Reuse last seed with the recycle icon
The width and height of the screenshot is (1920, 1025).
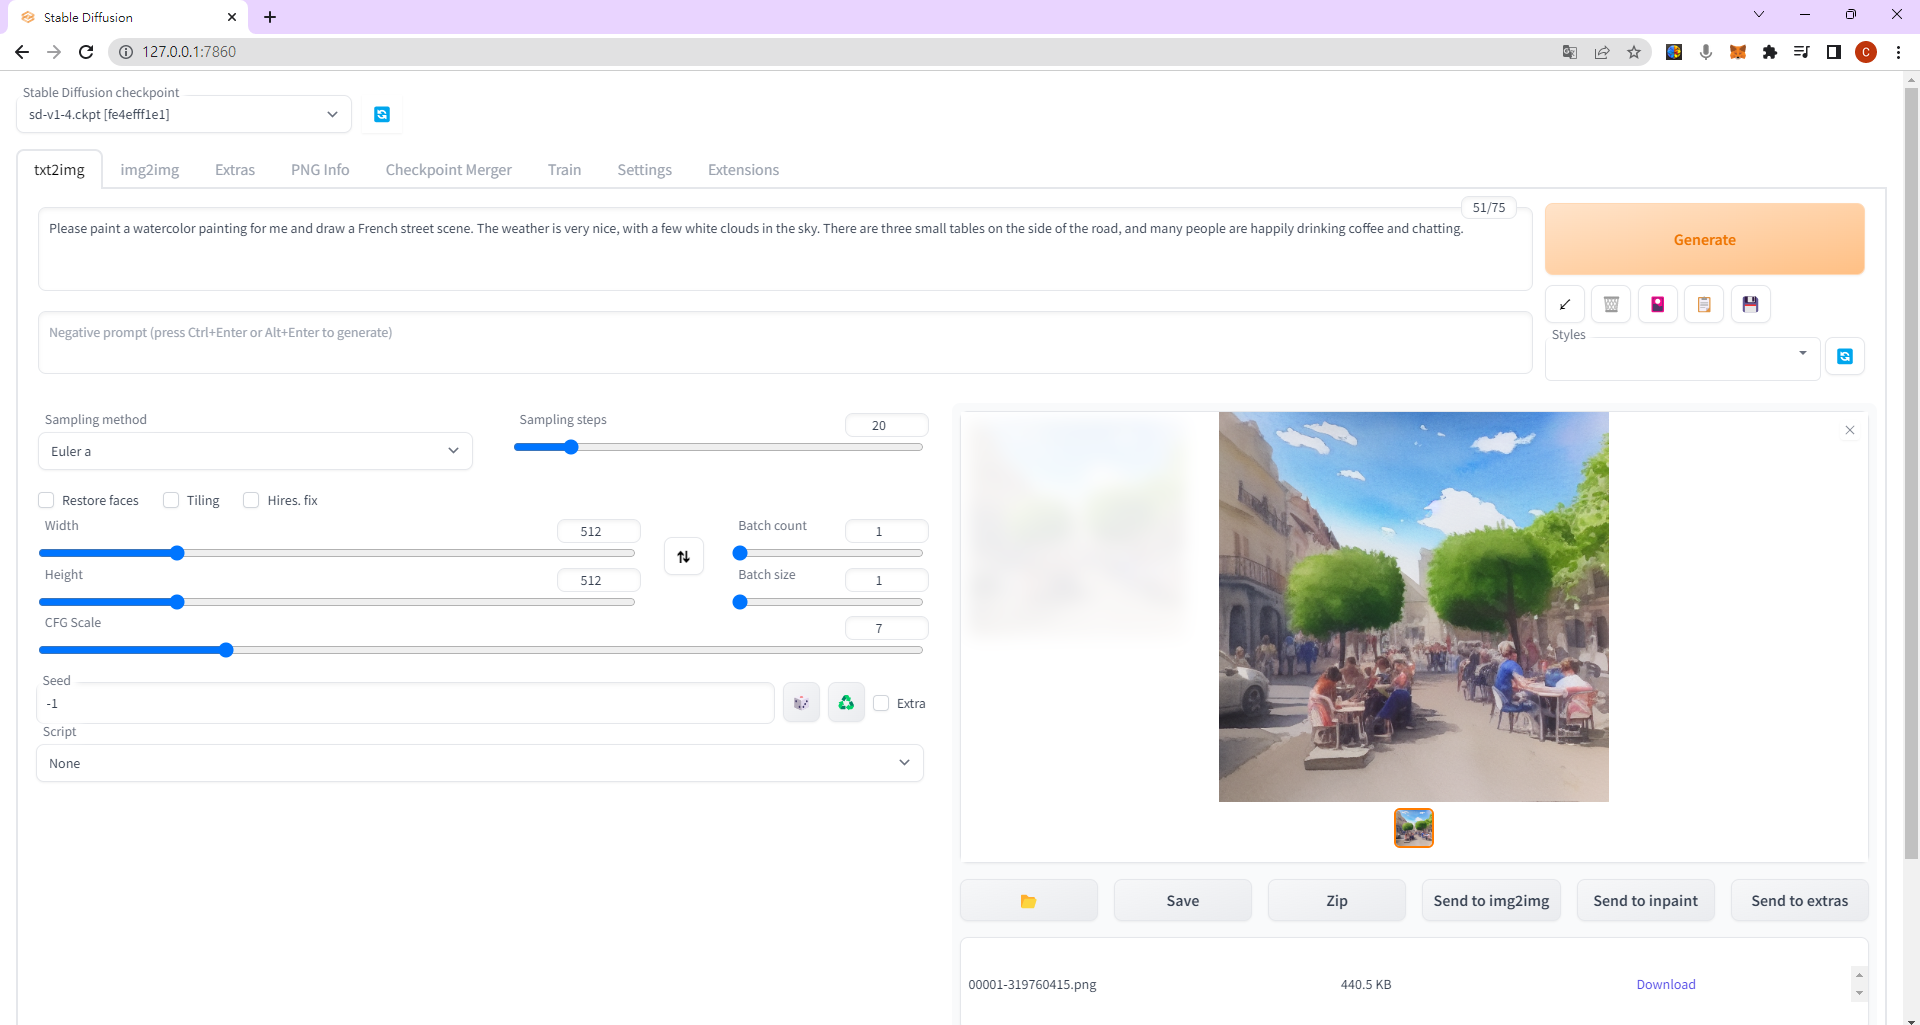[846, 703]
